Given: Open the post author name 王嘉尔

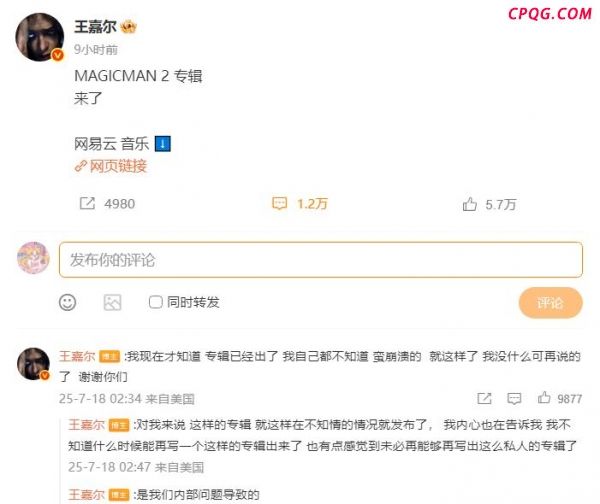Looking at the screenshot, I should [x=96, y=27].
